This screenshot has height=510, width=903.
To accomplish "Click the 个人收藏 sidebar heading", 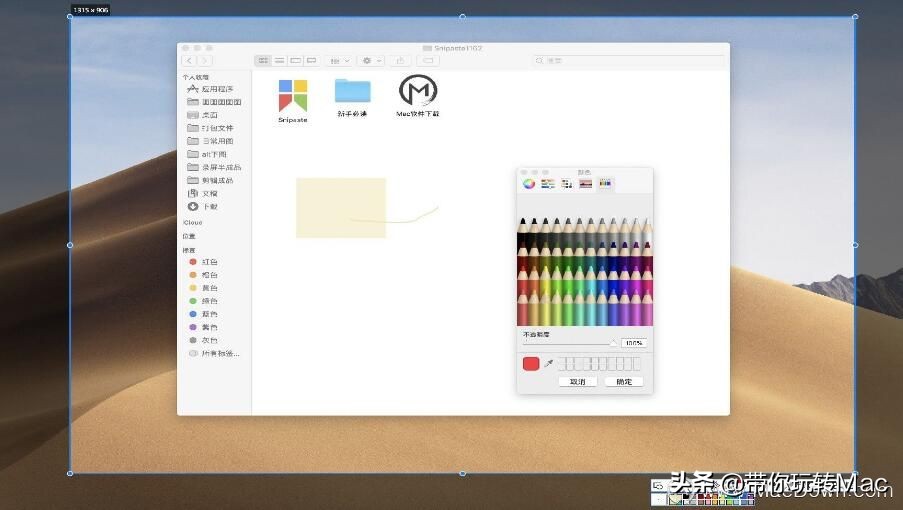I will 196,77.
